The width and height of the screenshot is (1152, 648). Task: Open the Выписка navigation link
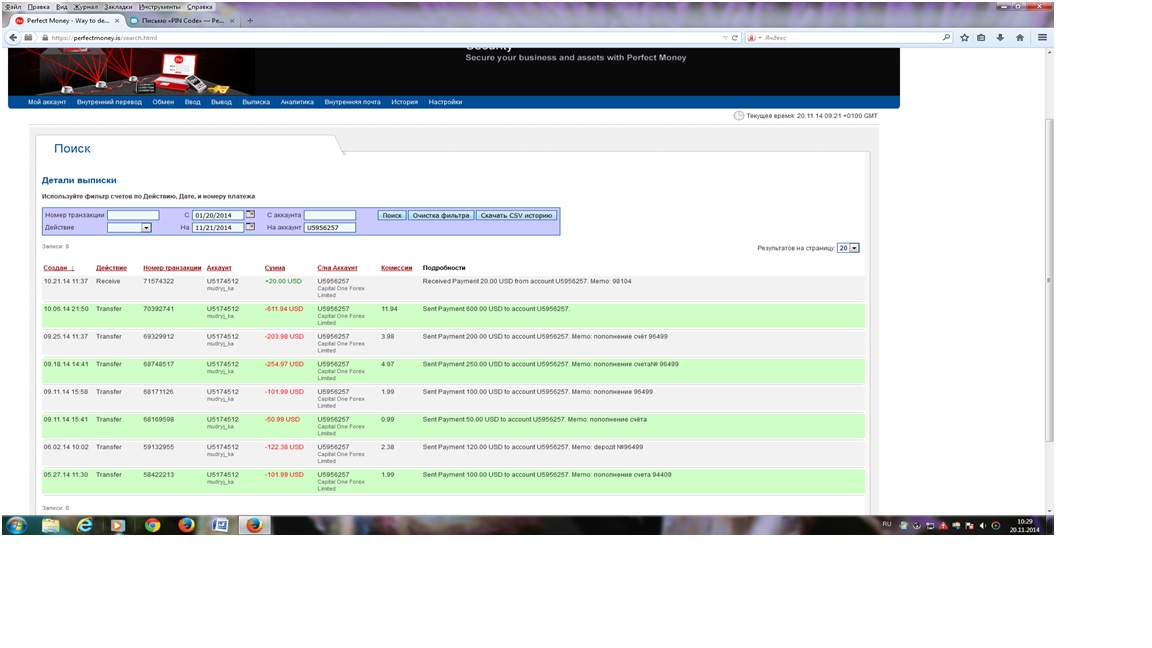pyautogui.click(x=256, y=102)
